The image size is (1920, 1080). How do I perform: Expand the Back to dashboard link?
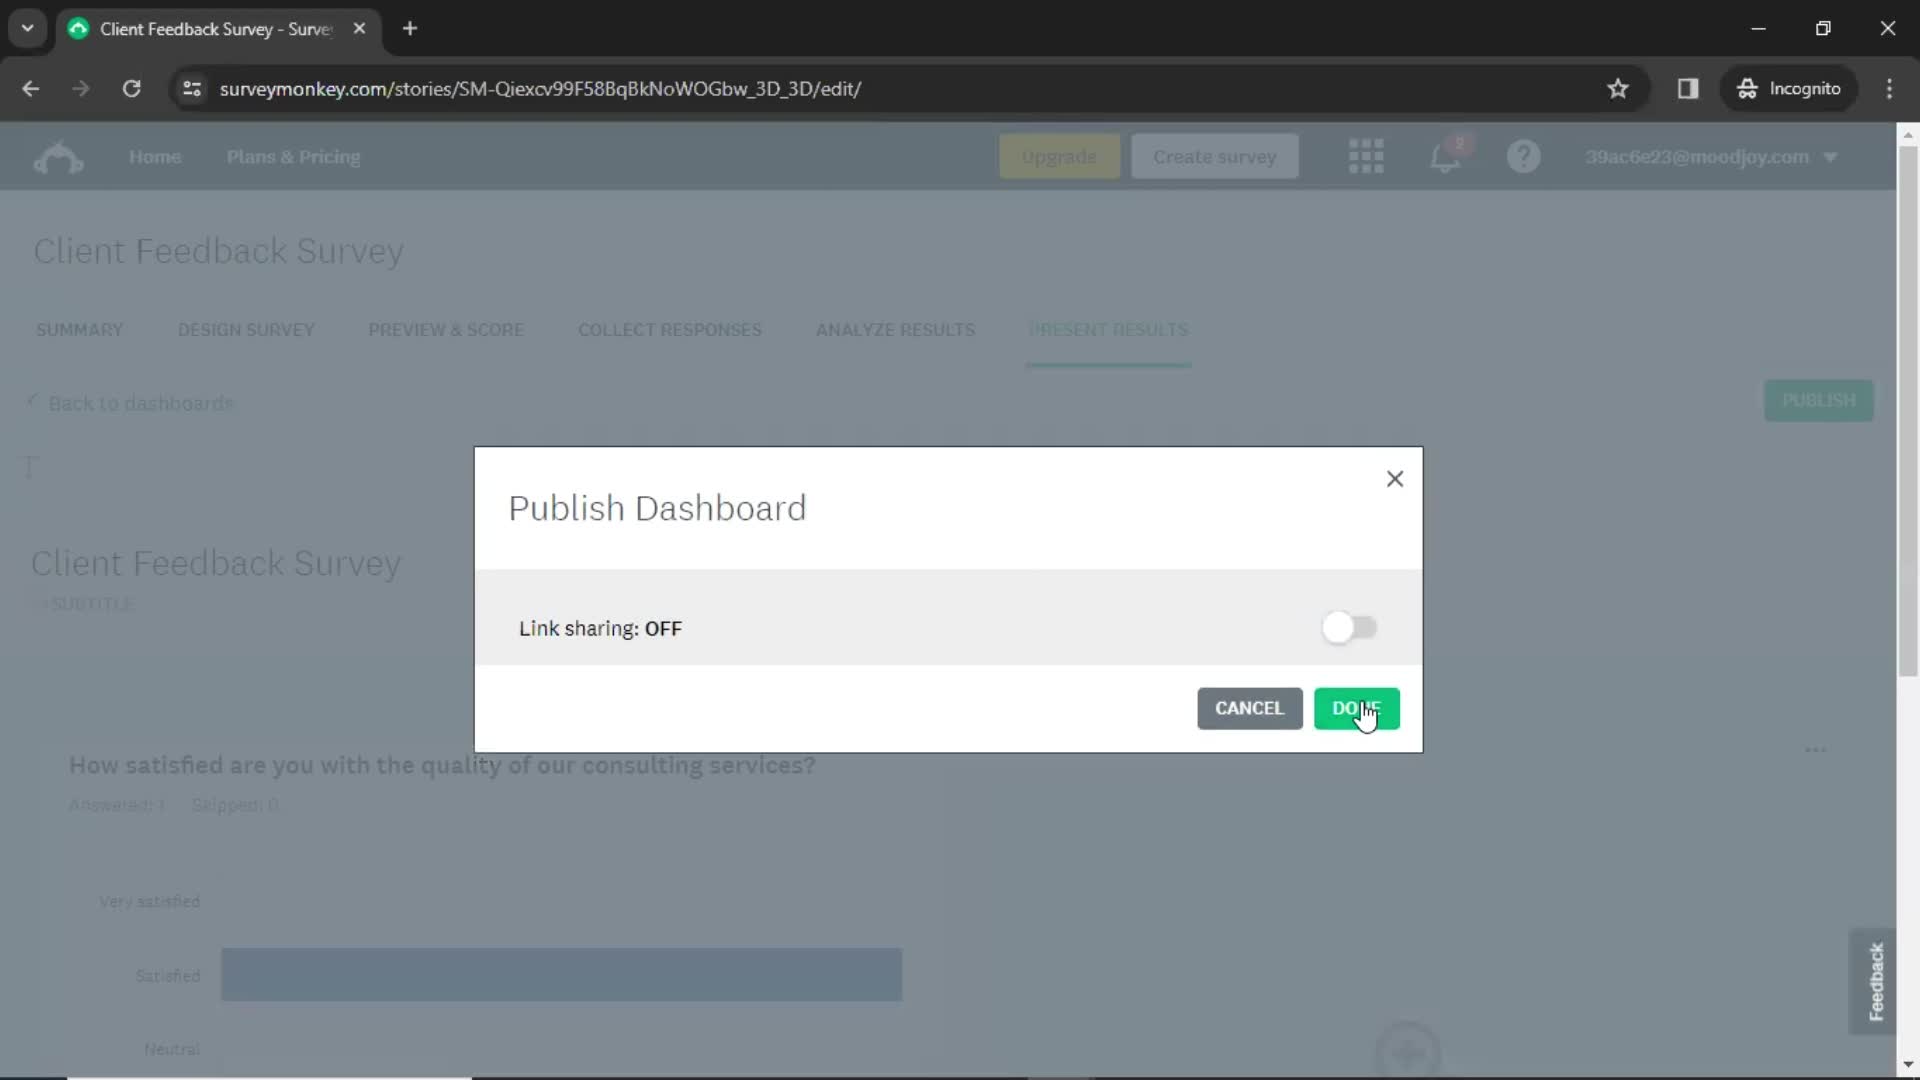(x=131, y=402)
